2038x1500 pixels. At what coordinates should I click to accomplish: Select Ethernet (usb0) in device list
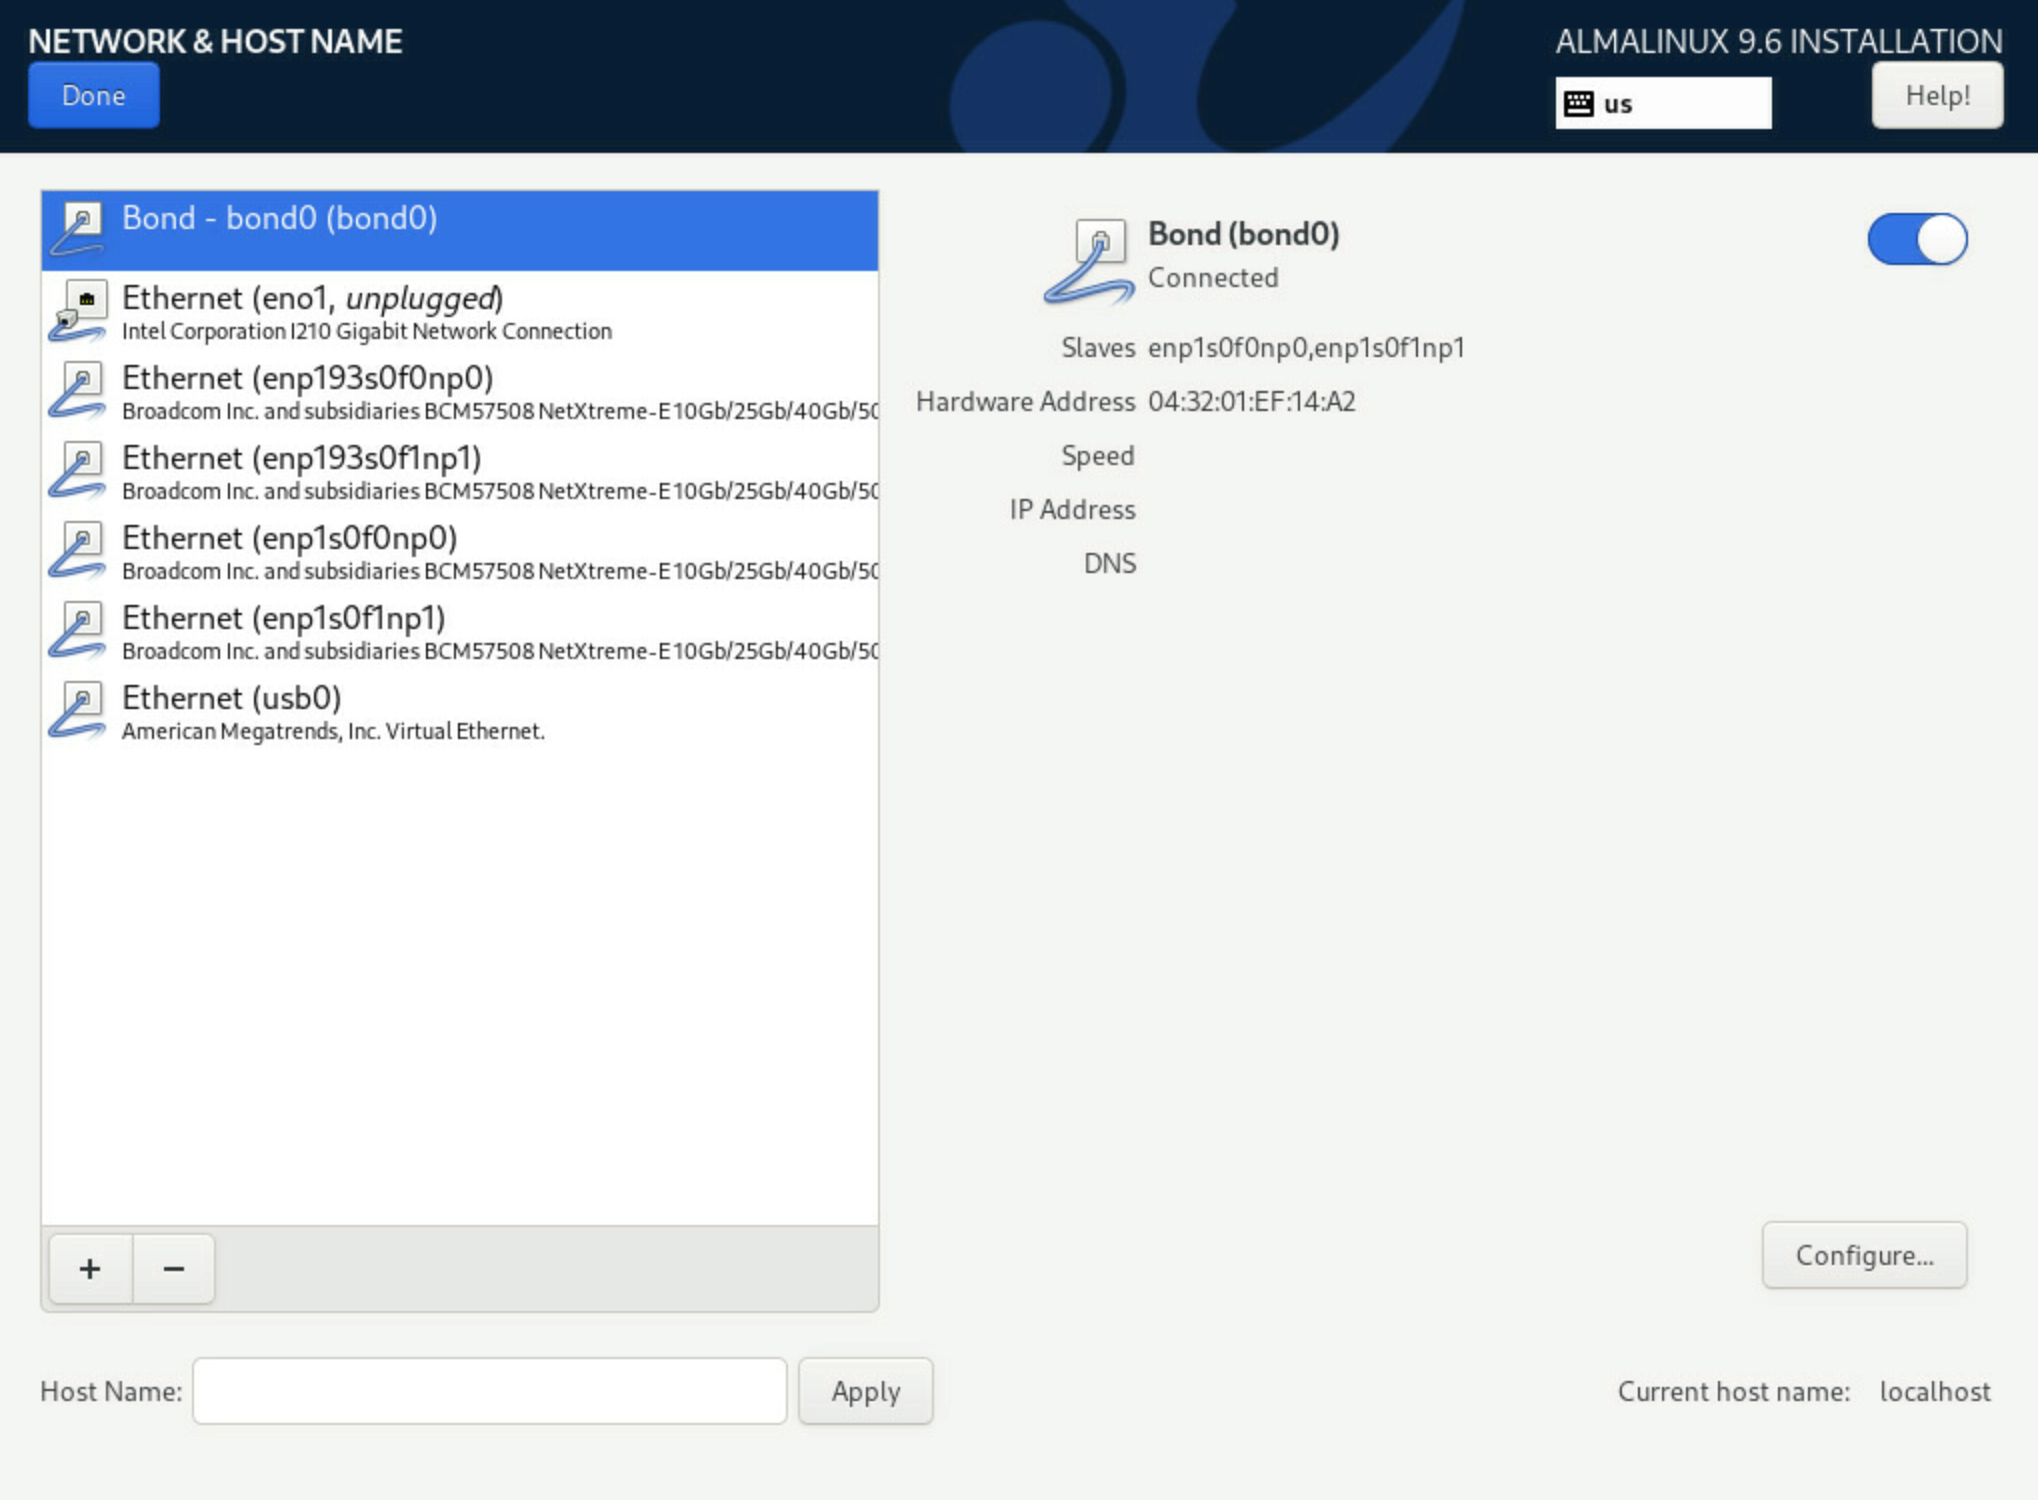(460, 711)
